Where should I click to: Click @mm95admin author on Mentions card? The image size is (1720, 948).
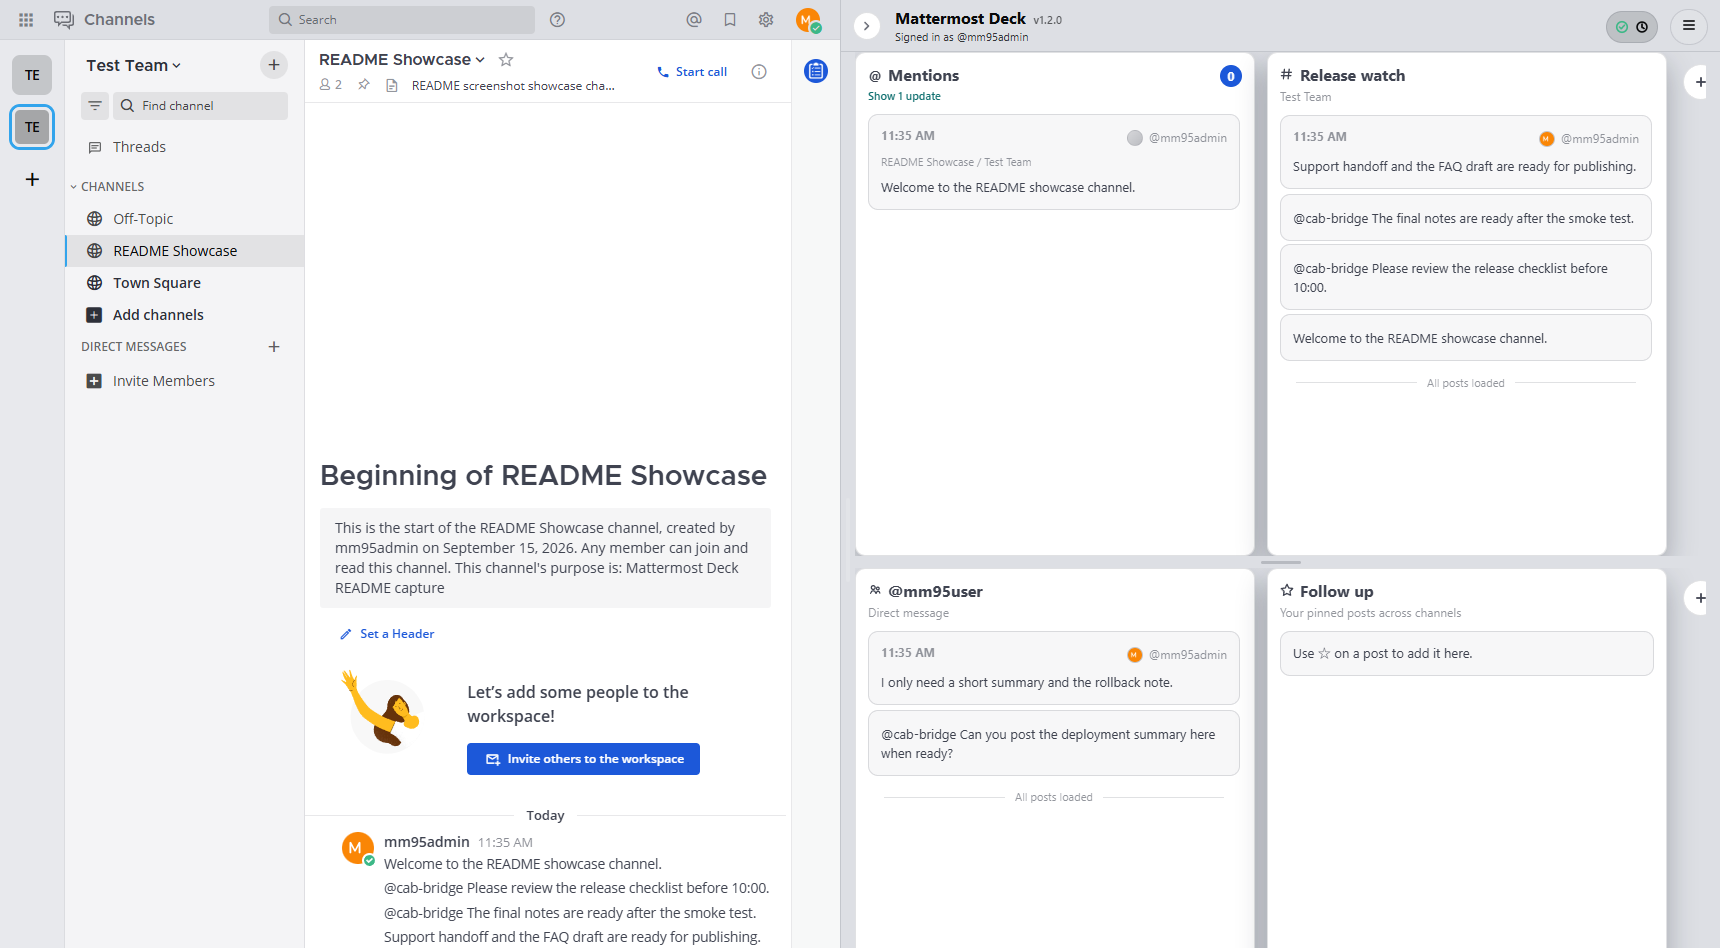pyautogui.click(x=1188, y=138)
